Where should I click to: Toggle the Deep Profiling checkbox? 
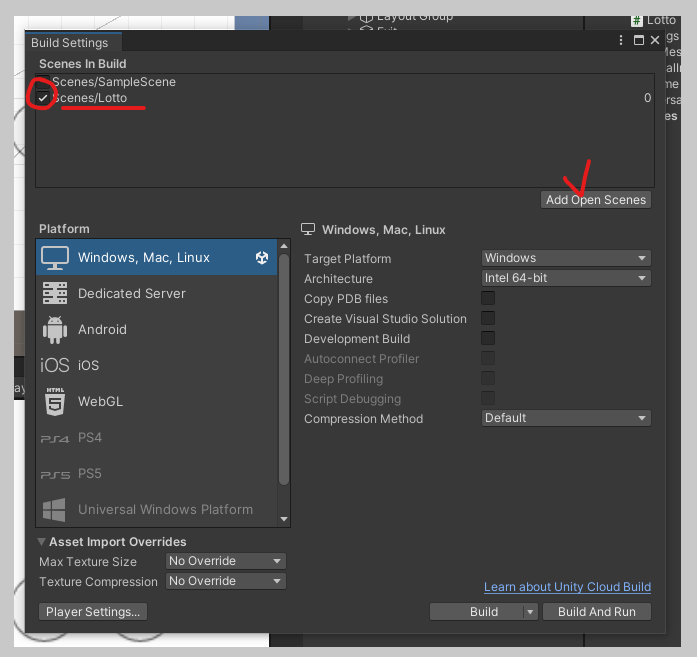pos(488,378)
